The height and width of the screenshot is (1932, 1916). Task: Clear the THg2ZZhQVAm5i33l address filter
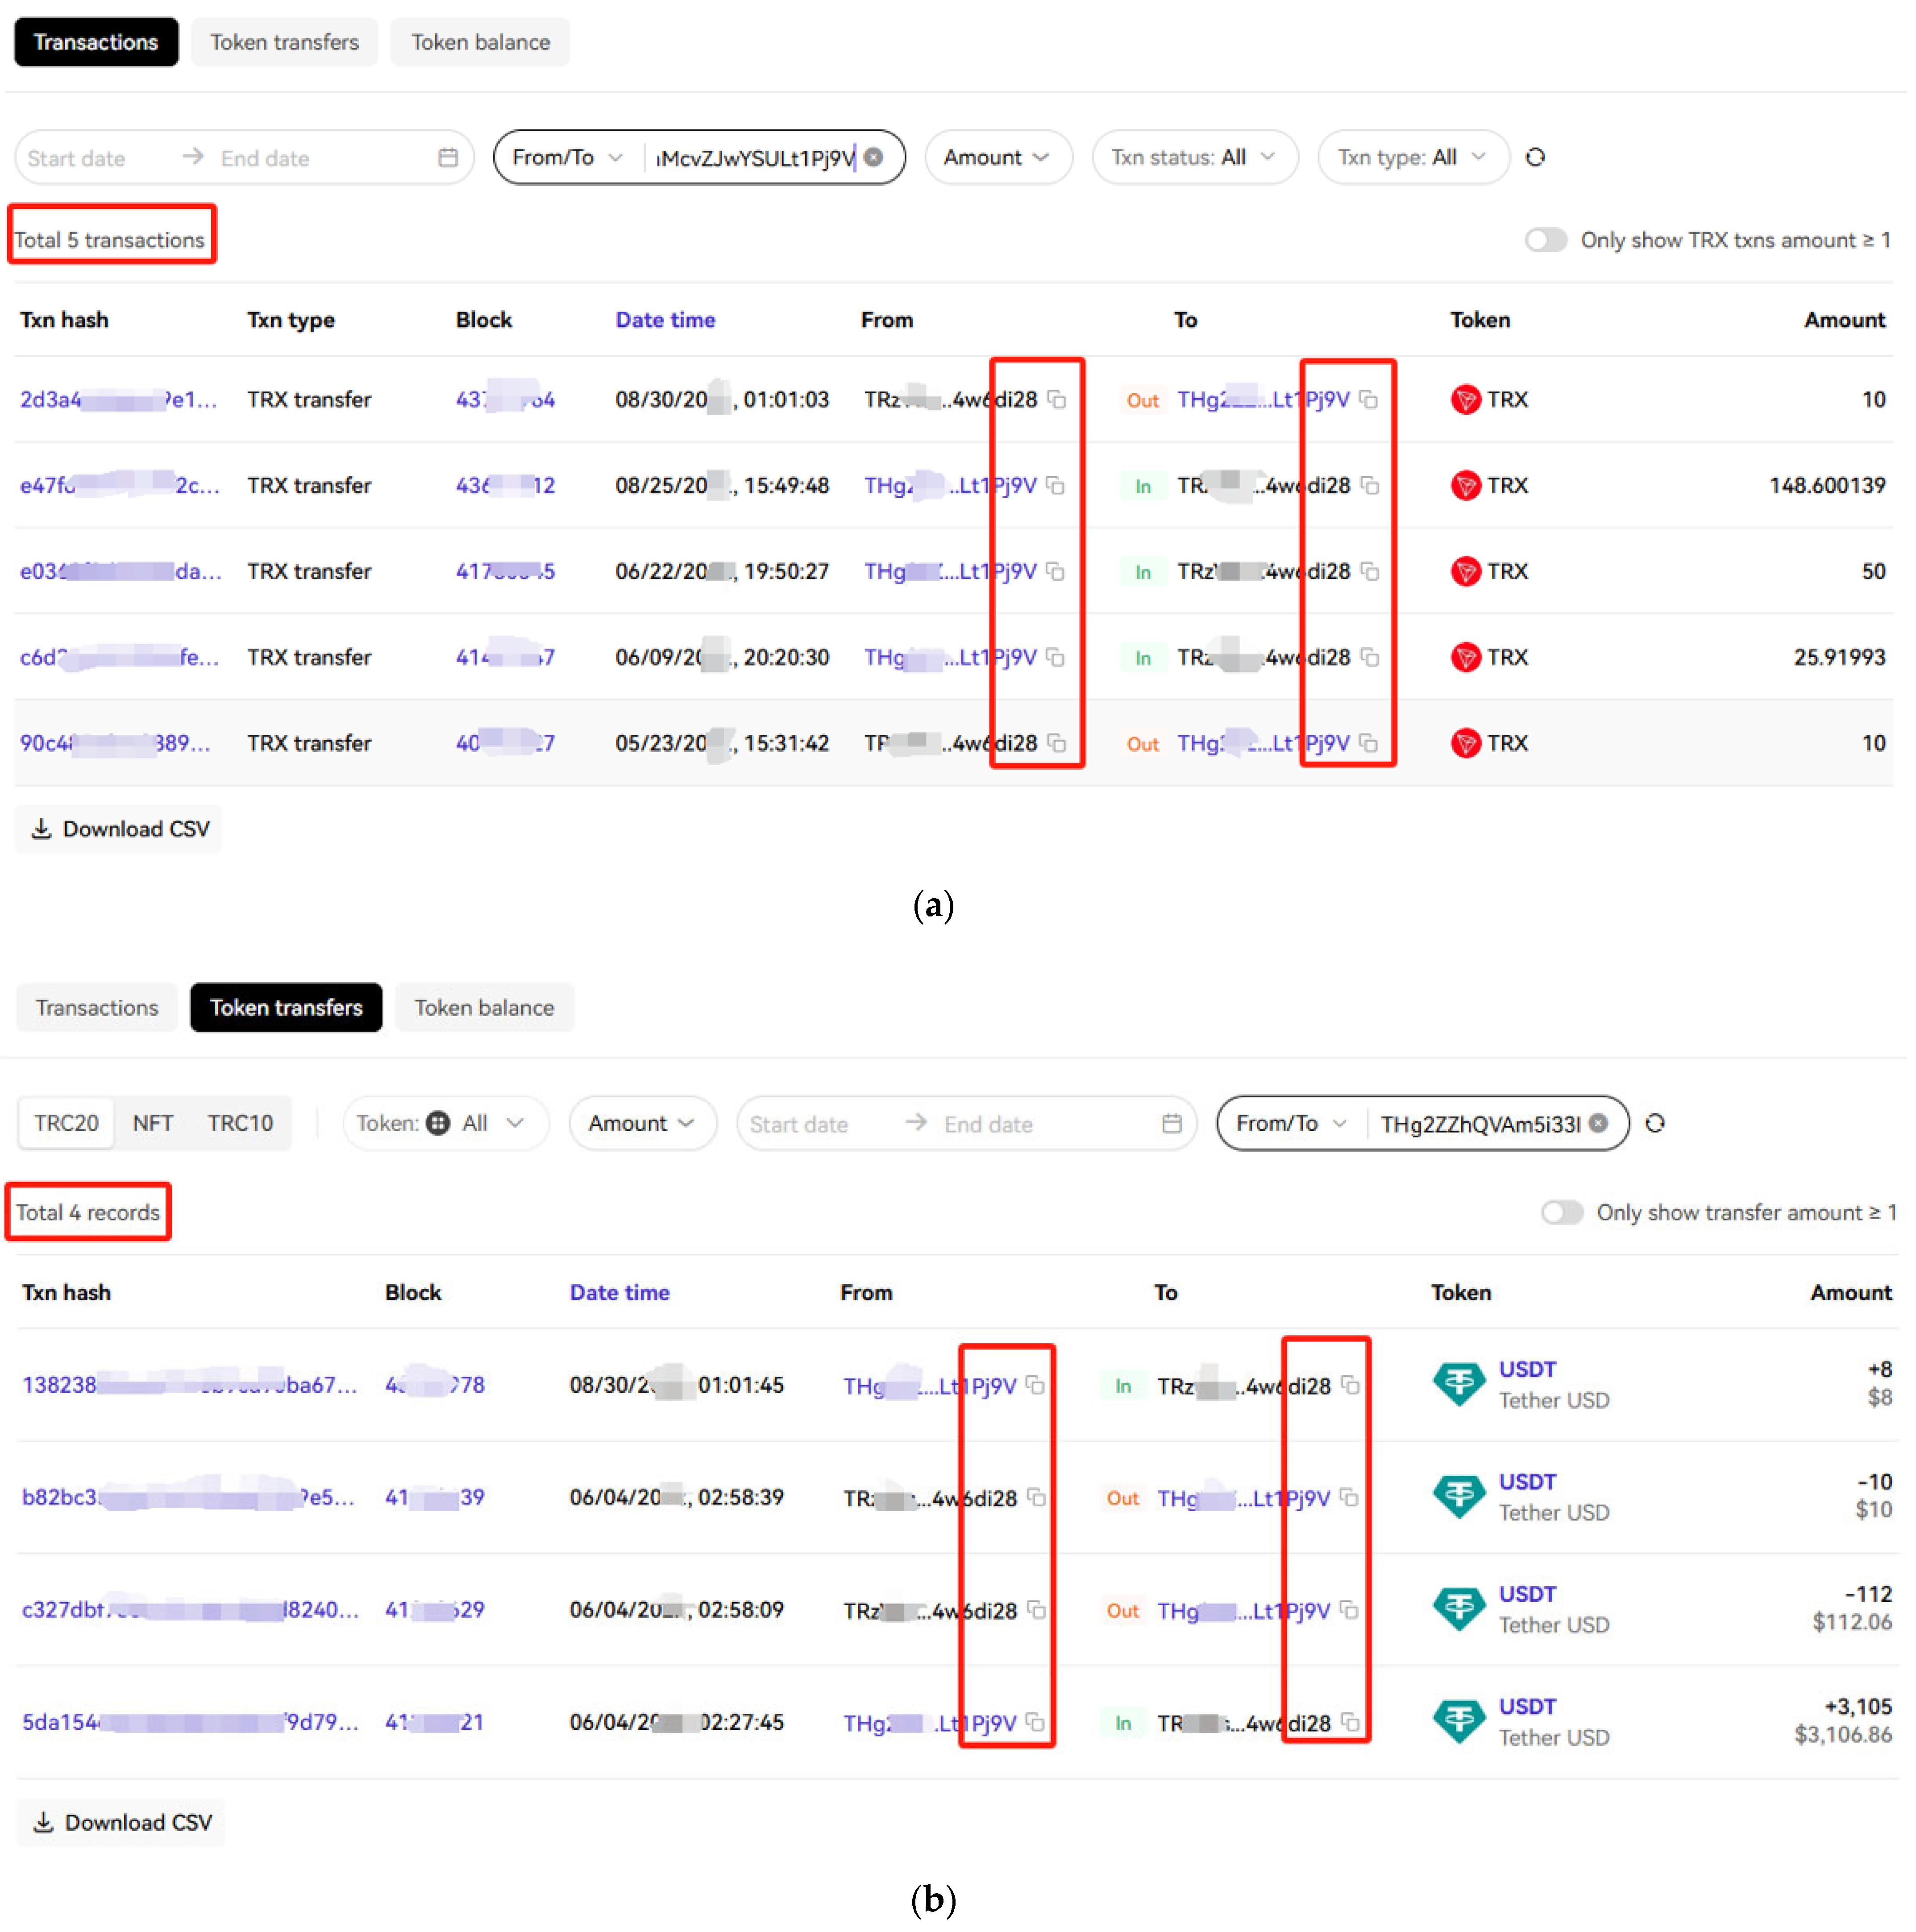pos(1599,1124)
